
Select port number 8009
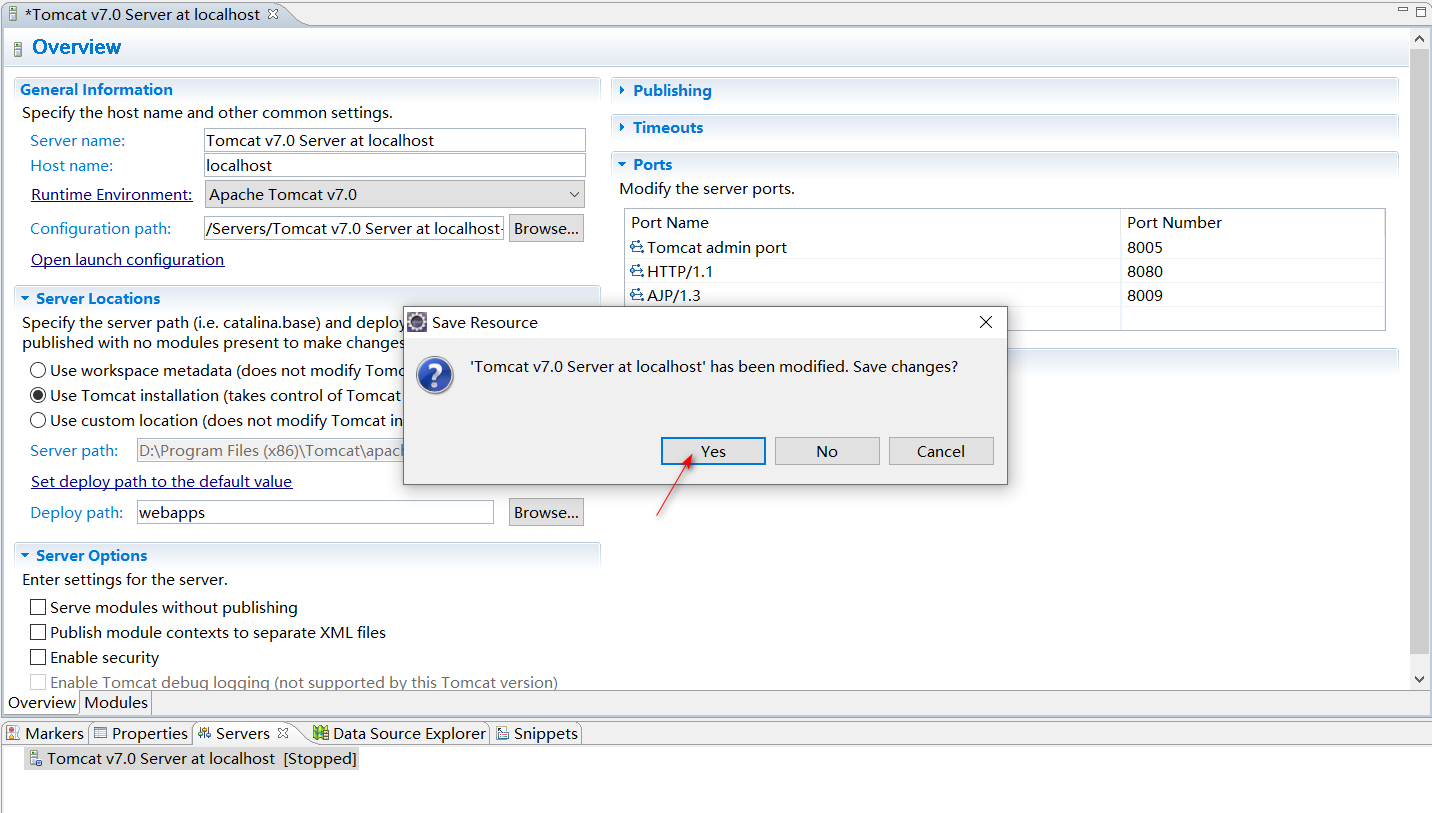pos(1145,295)
